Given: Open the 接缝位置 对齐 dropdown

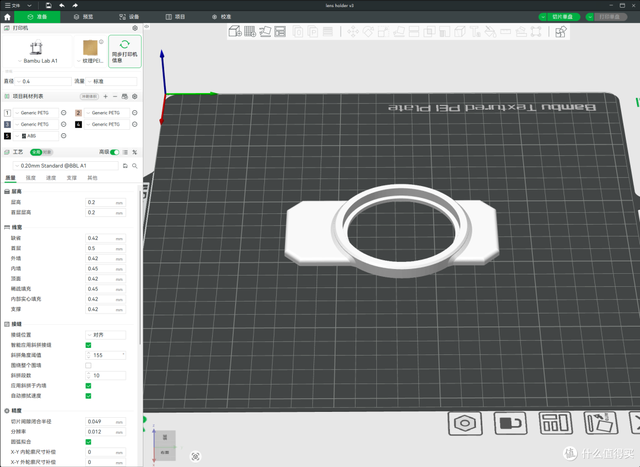Looking at the screenshot, I should click(x=106, y=335).
